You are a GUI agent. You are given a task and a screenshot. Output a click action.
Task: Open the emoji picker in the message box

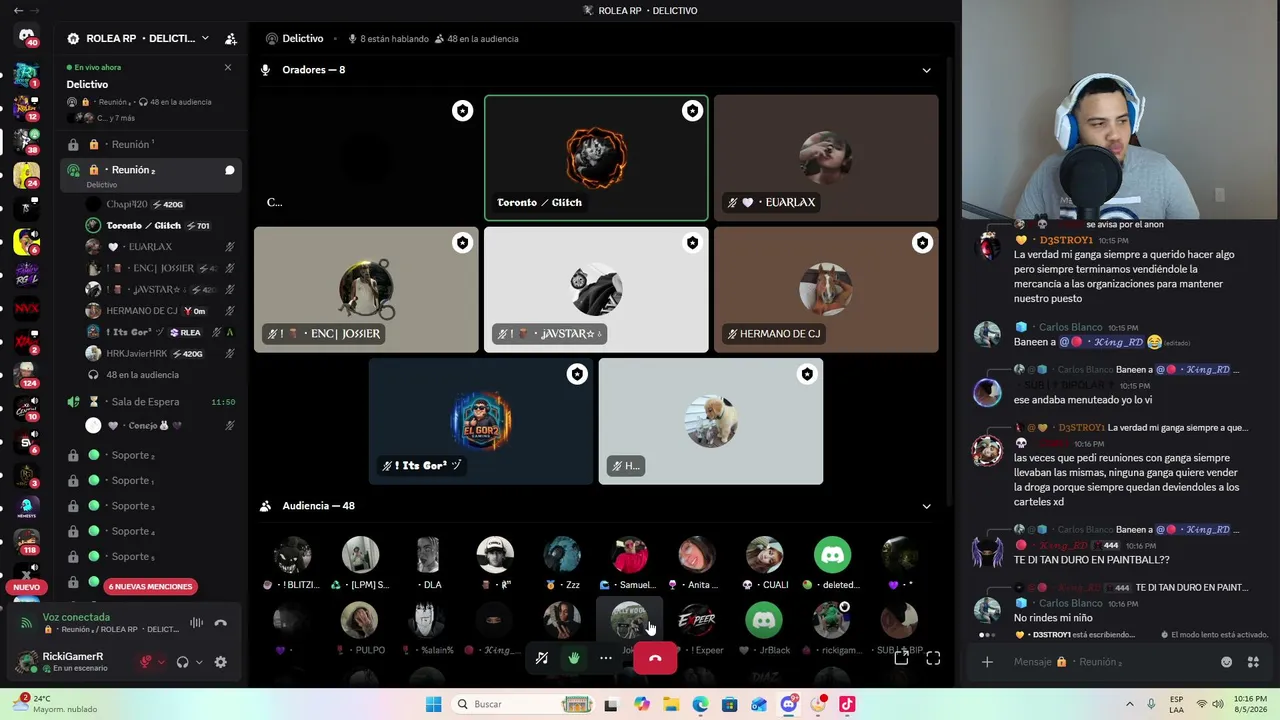click(1227, 662)
